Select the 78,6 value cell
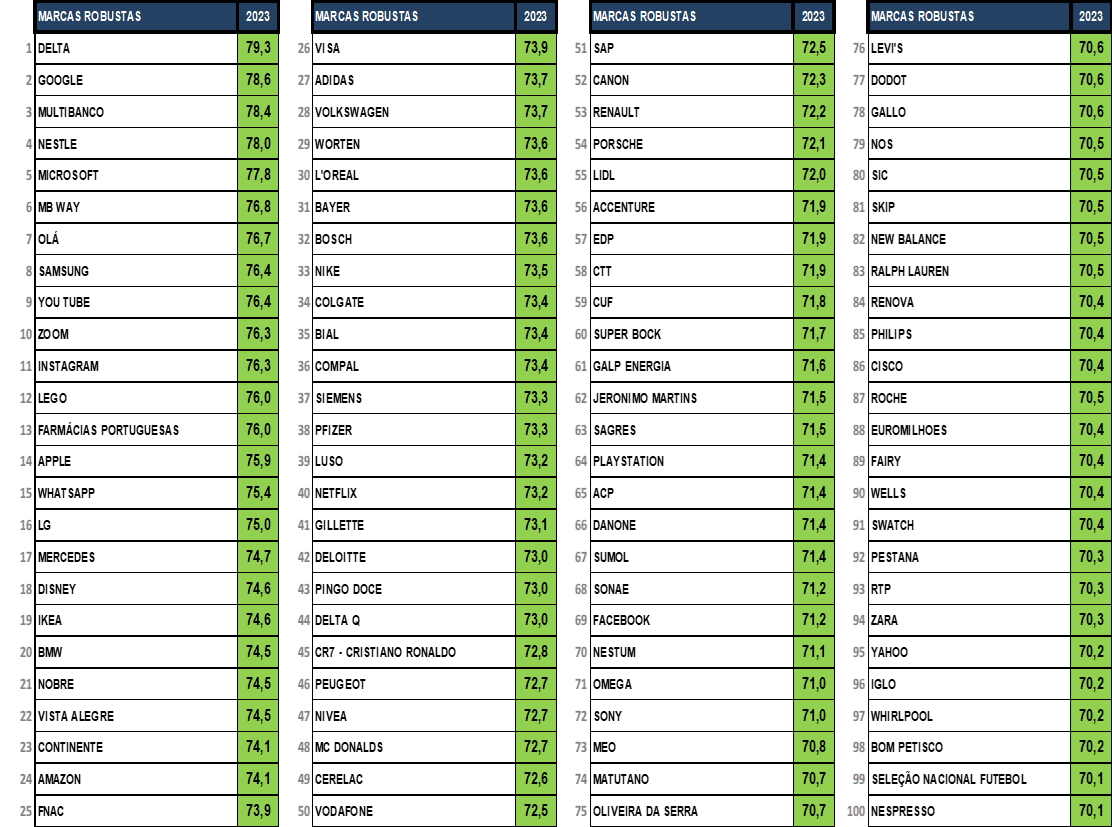The image size is (1112, 827). tap(257, 80)
